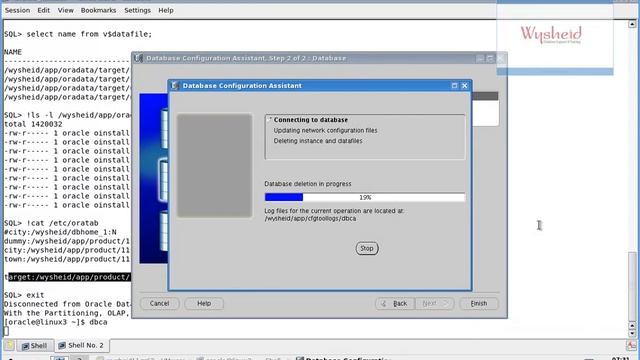Click the Database Configuration Assistant dialog title icon
Screen dimensions: 640x360
175,86
